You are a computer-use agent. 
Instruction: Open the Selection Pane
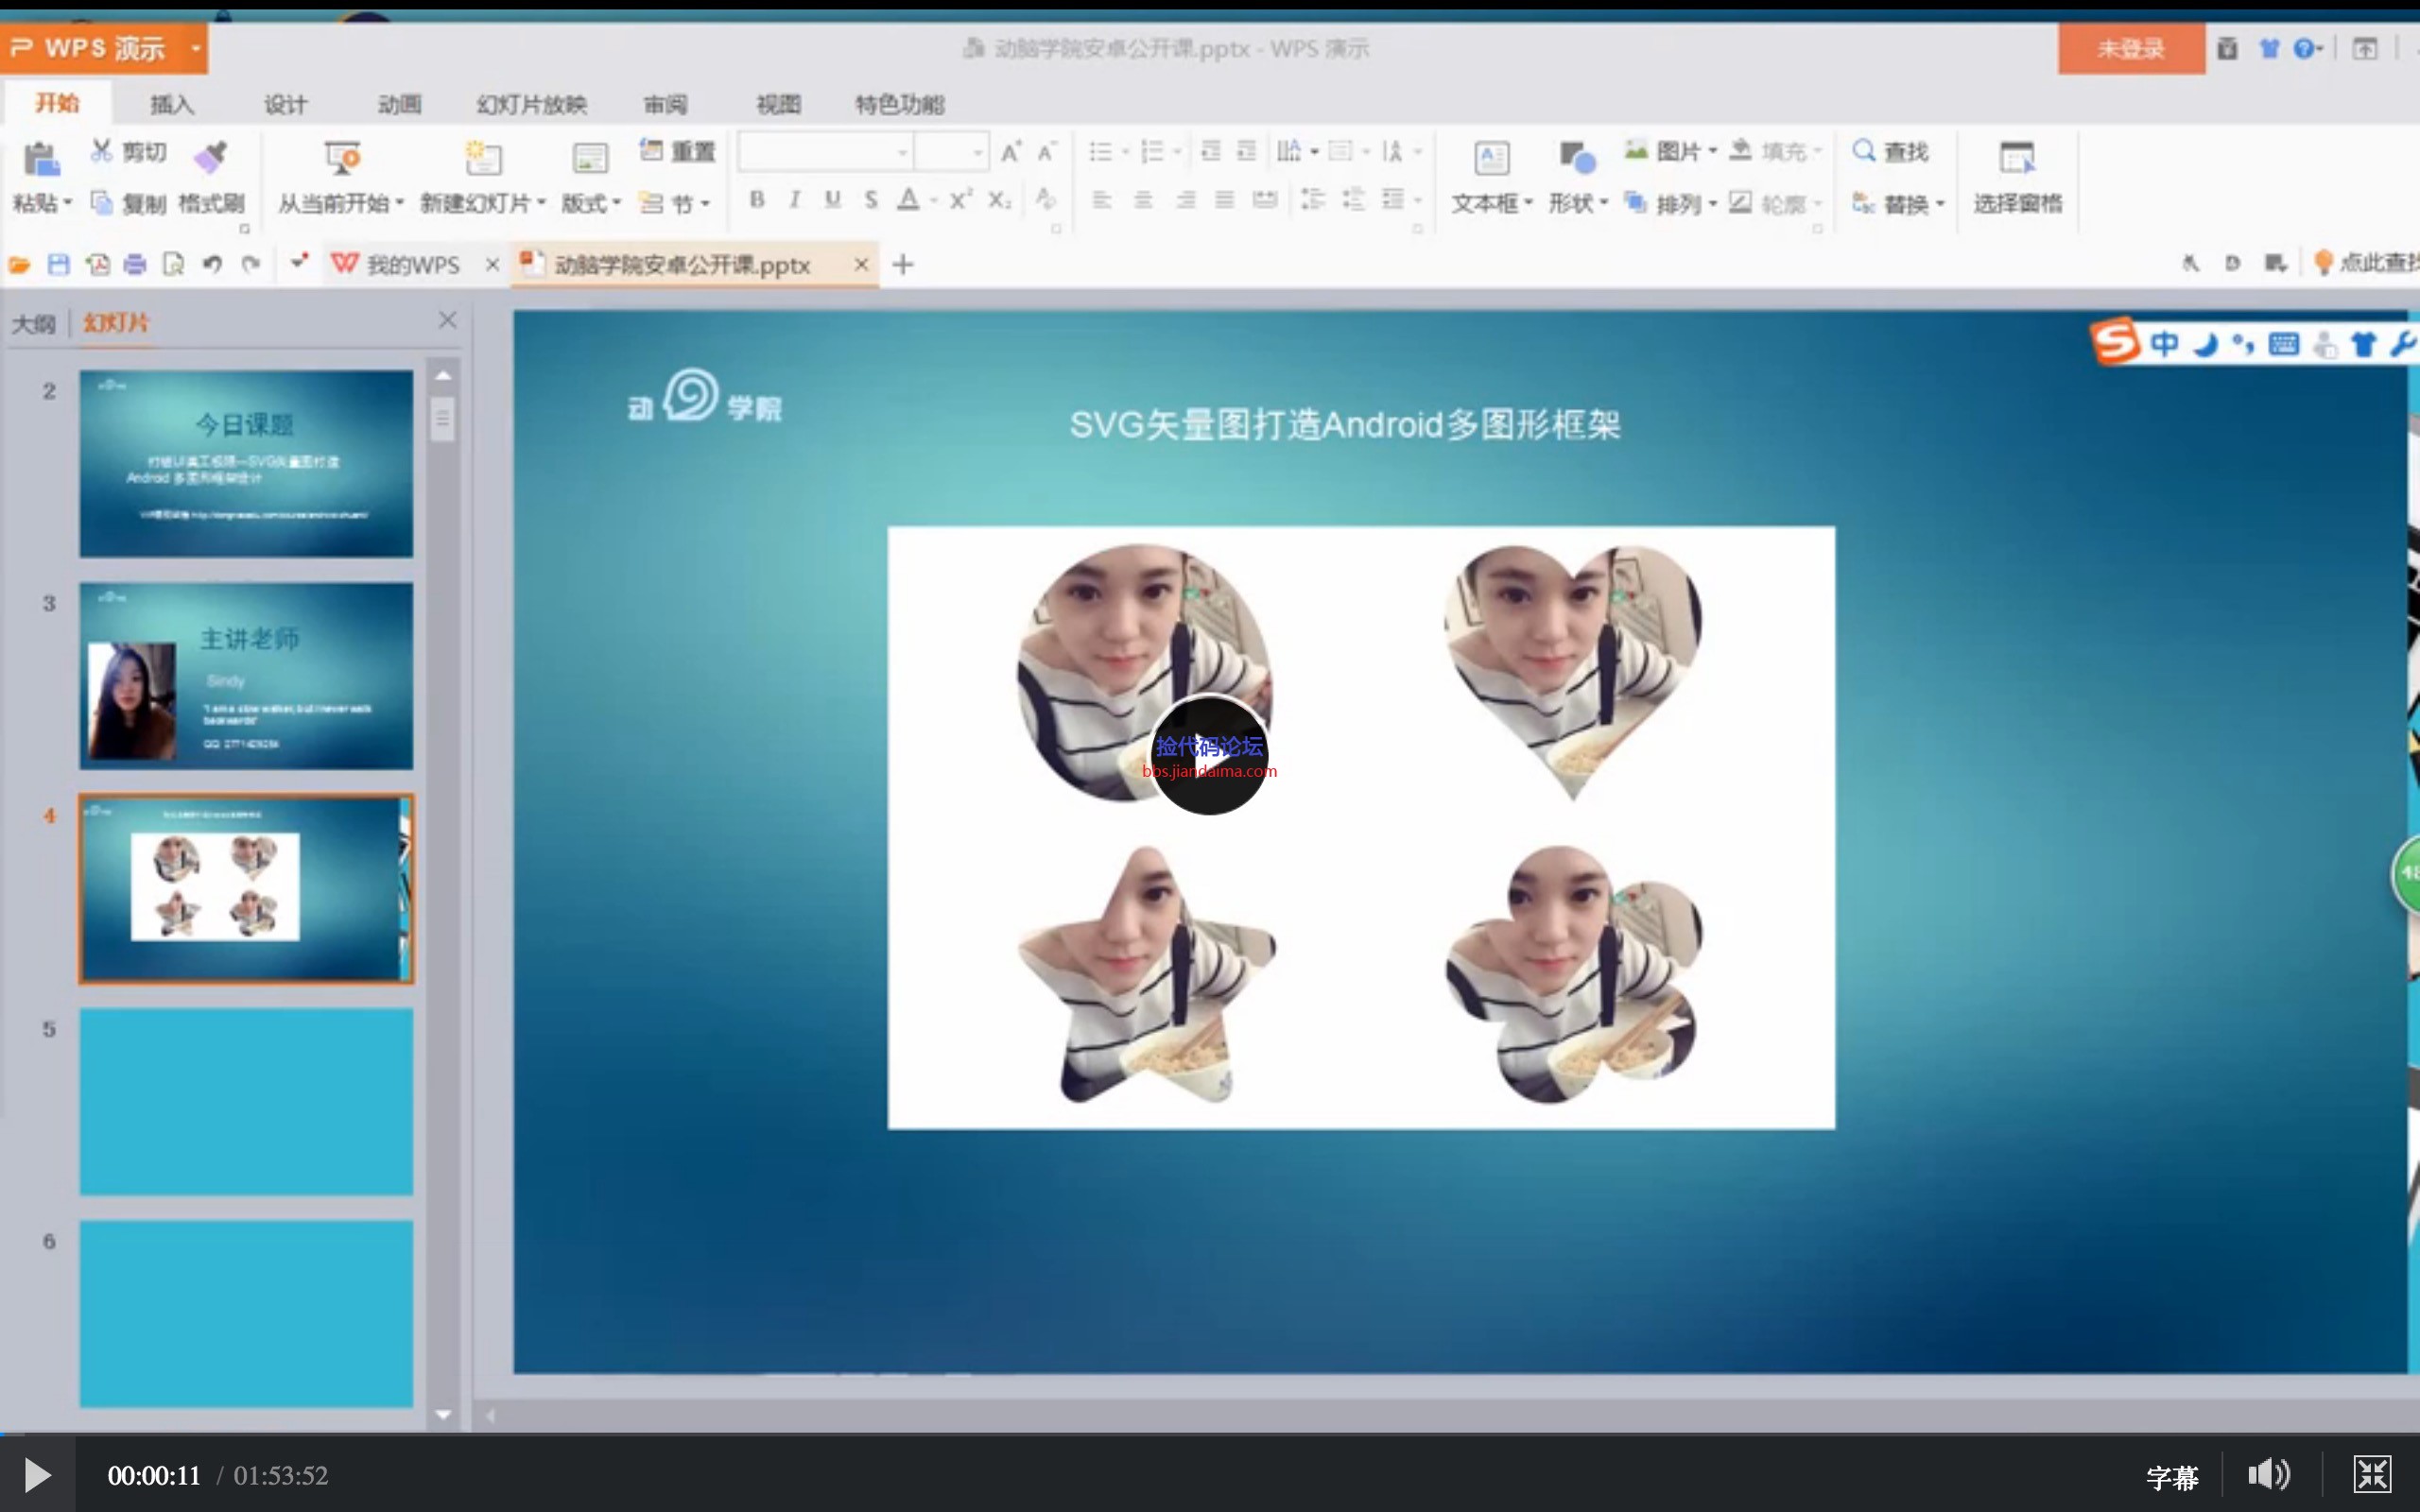click(x=2016, y=176)
